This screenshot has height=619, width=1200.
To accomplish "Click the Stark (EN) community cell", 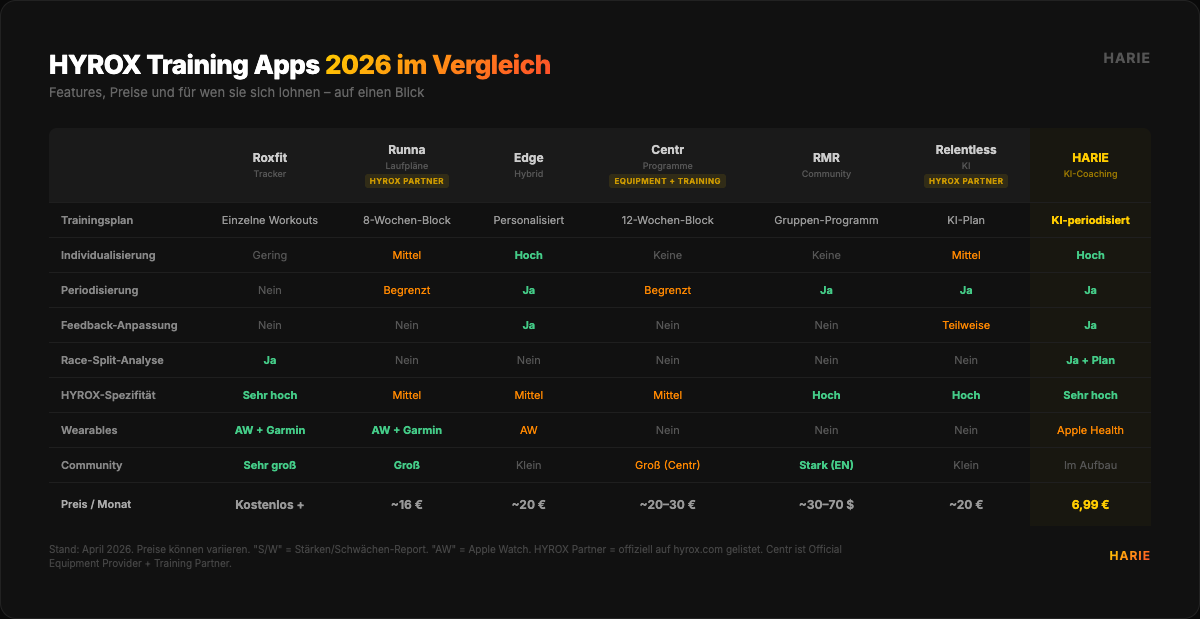I will pos(826,465).
